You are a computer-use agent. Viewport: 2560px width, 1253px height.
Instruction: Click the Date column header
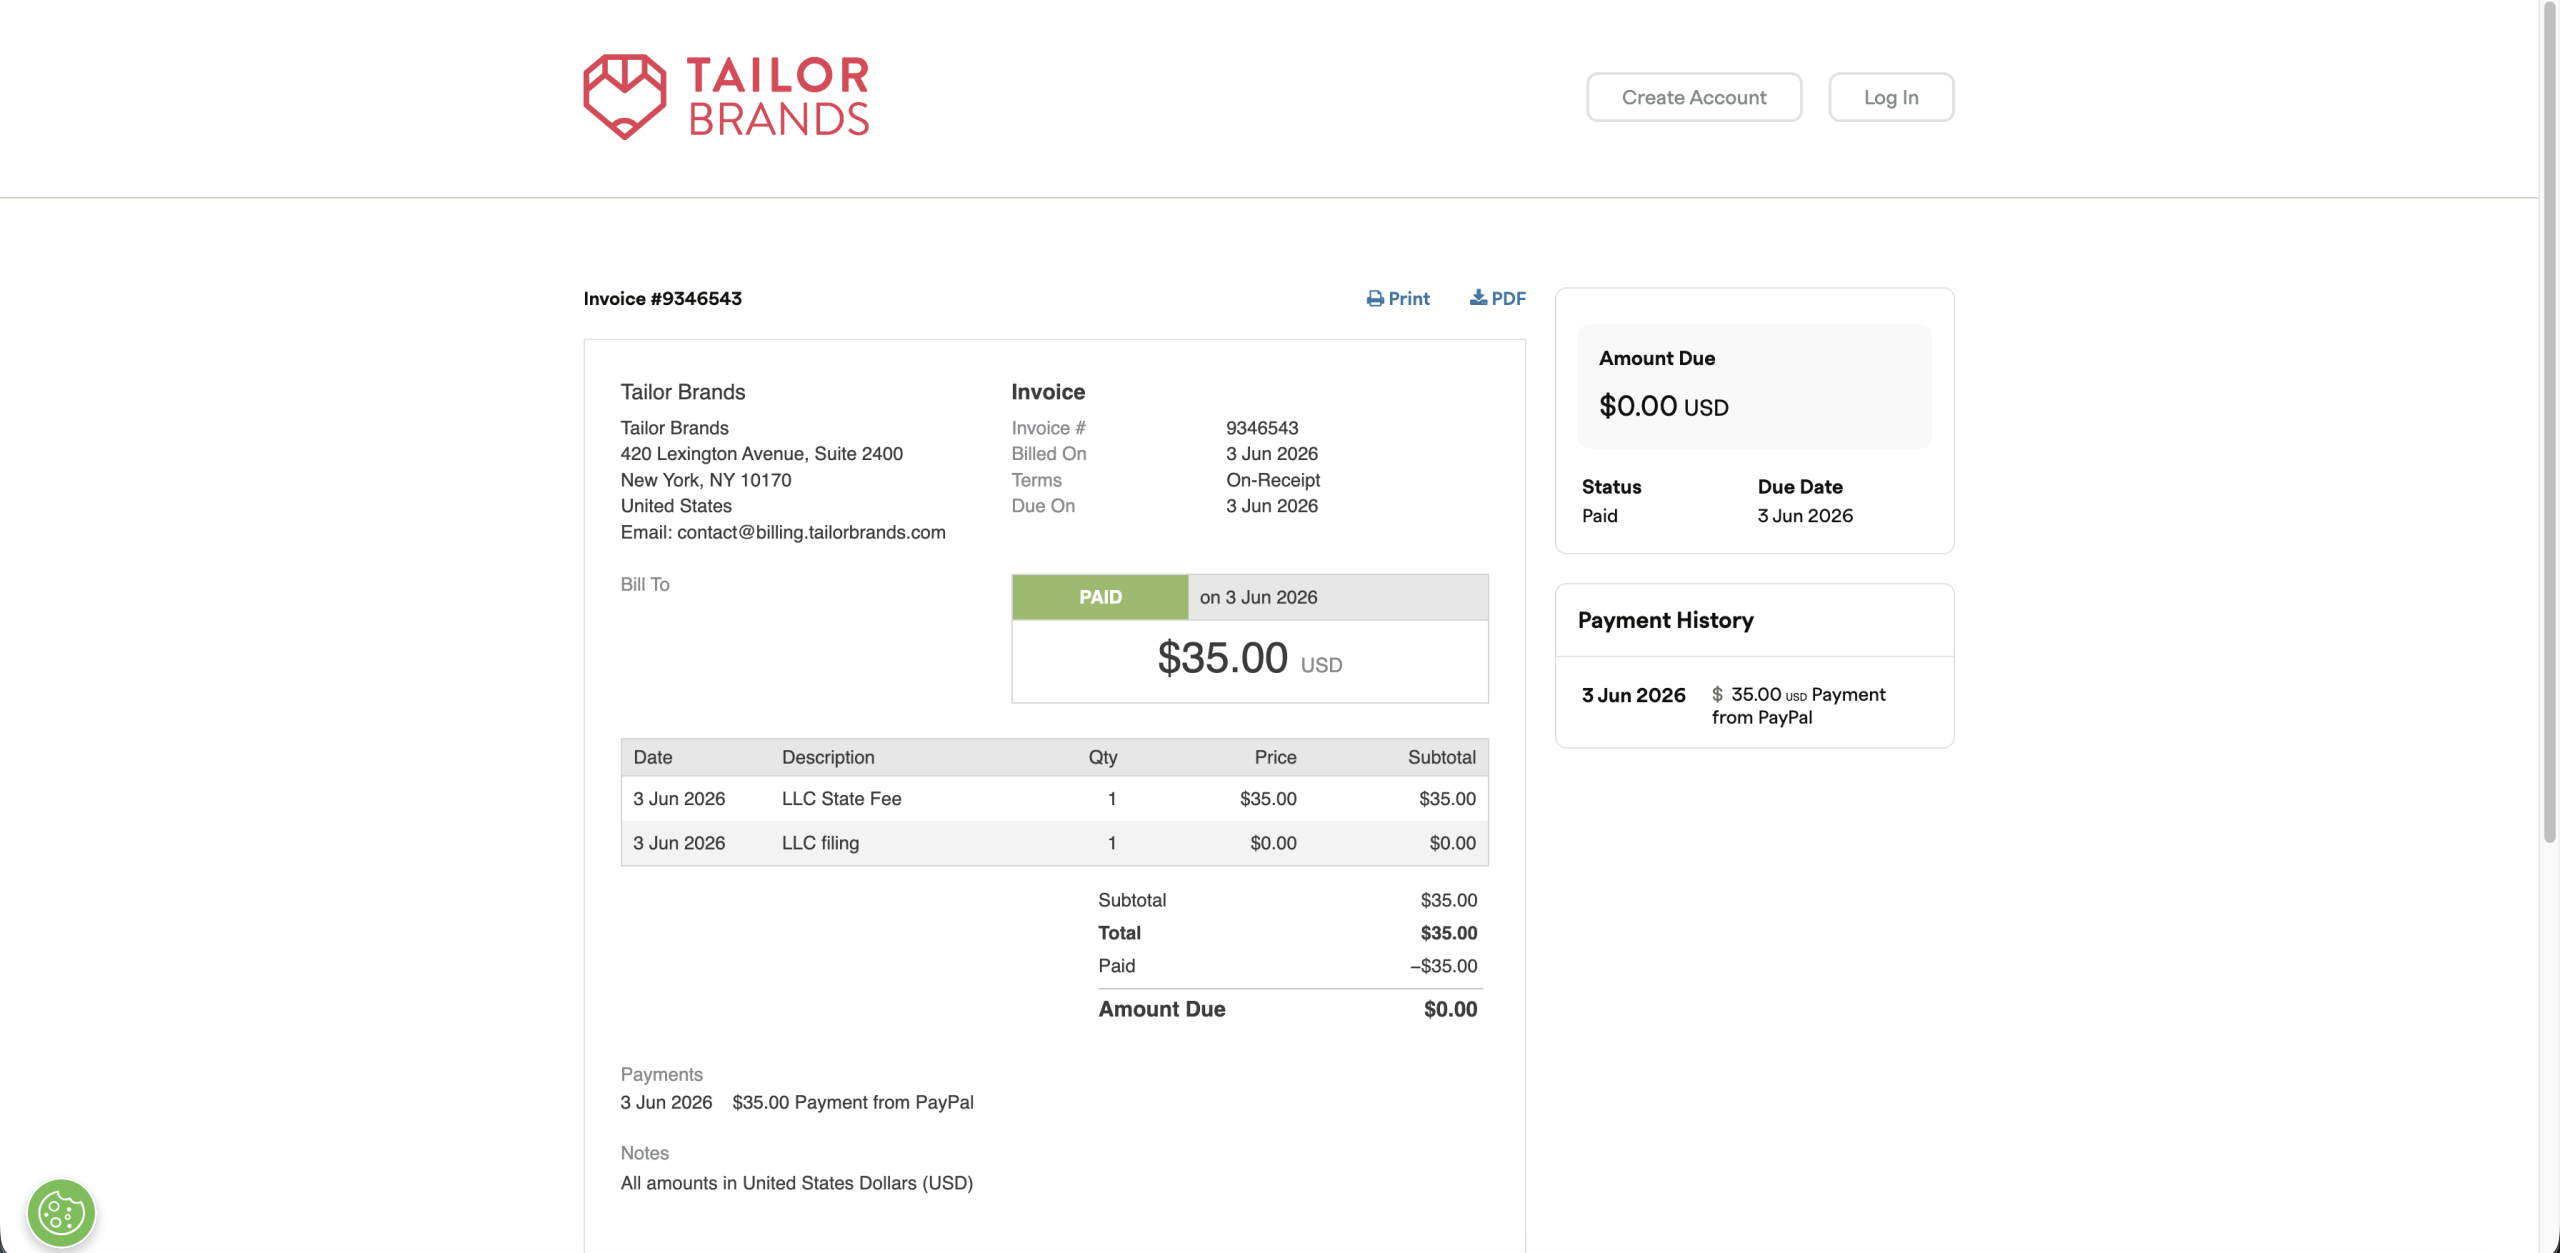point(653,757)
